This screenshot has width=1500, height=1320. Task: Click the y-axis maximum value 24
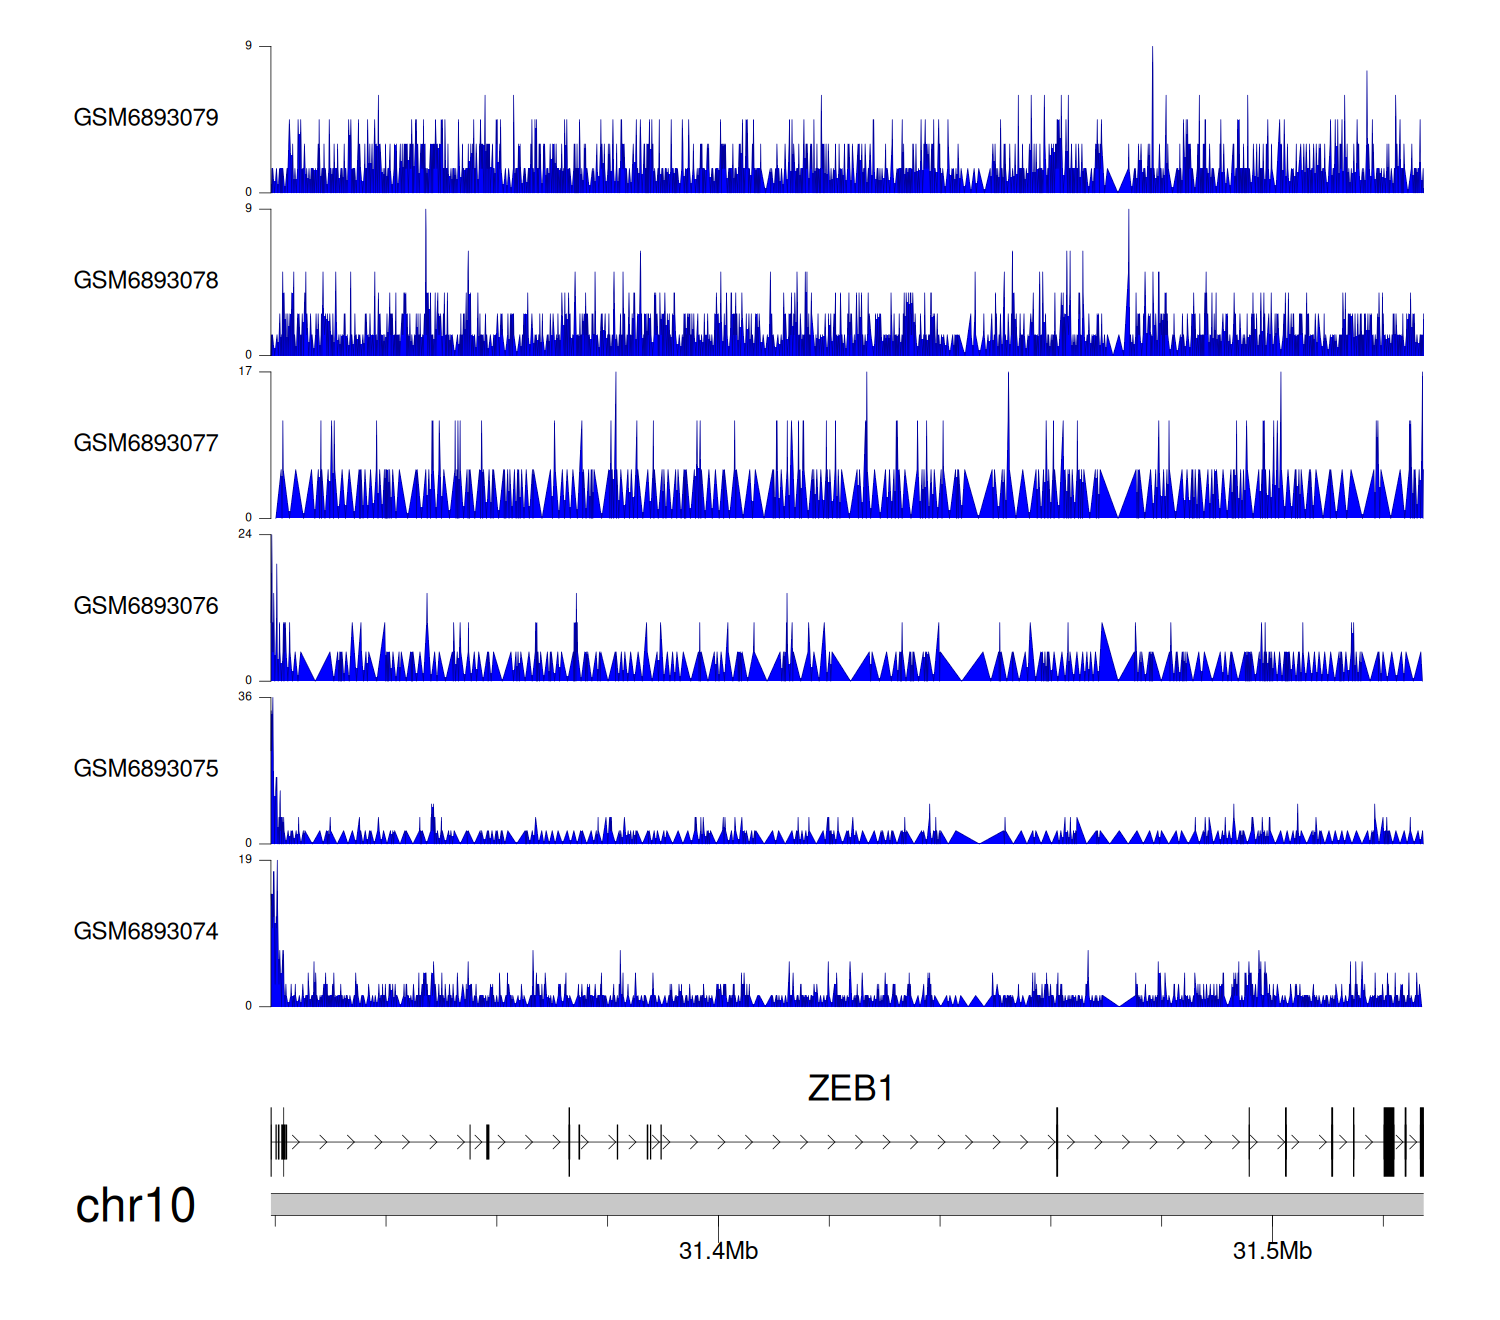pos(245,534)
